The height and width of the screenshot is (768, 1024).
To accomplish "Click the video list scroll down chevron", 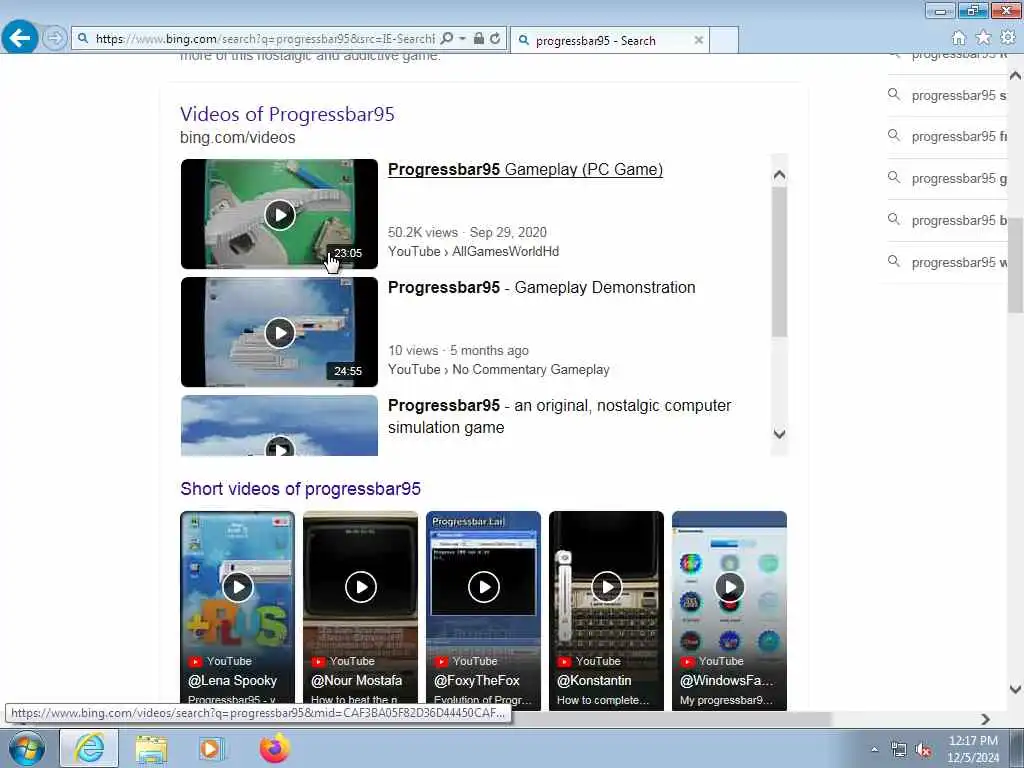I will [779, 434].
